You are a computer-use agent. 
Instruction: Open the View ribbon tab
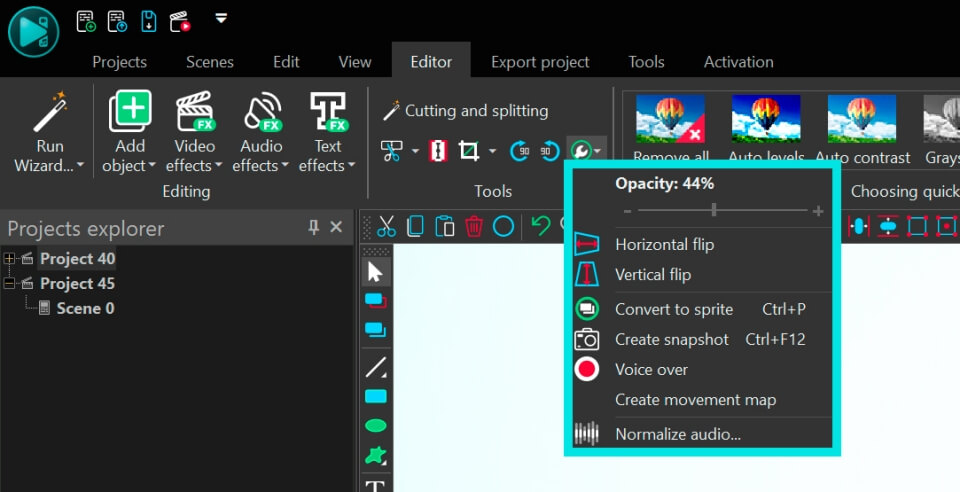point(354,62)
